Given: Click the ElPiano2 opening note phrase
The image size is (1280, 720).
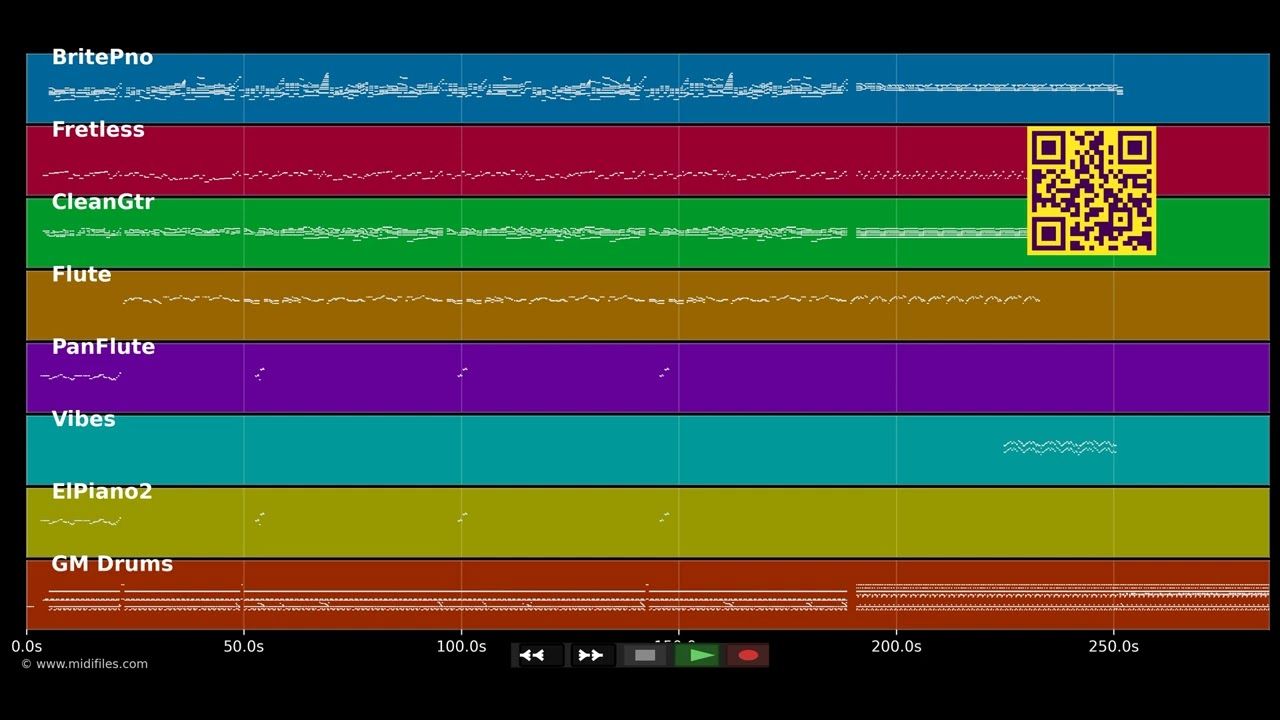Looking at the screenshot, I should (x=81, y=521).
